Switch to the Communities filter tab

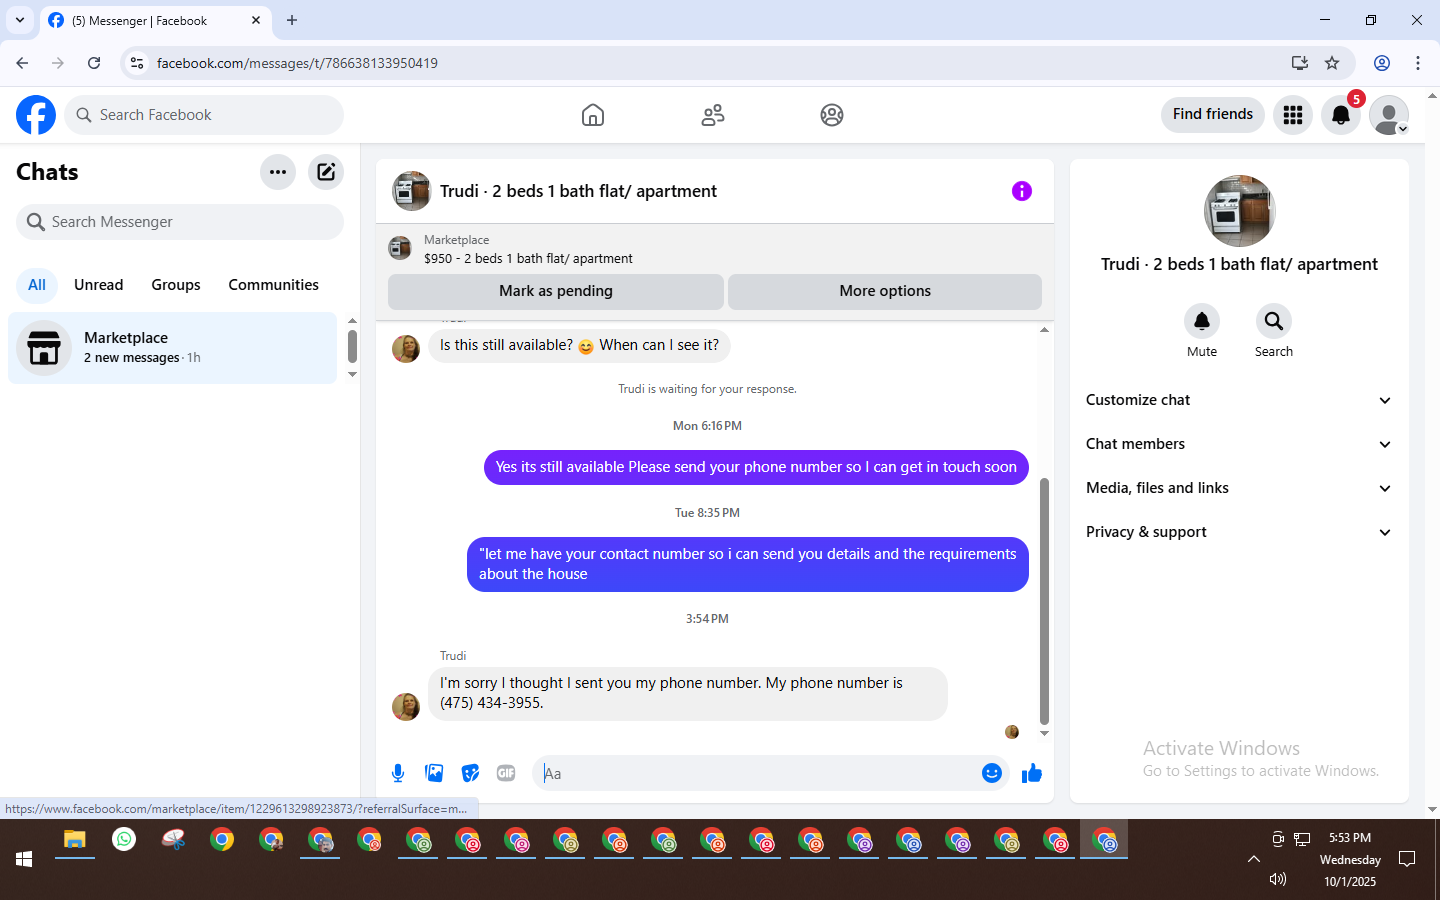(x=273, y=285)
